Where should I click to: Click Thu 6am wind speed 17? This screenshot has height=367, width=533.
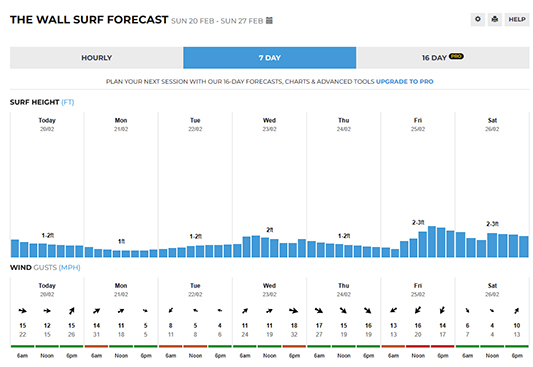click(x=319, y=326)
